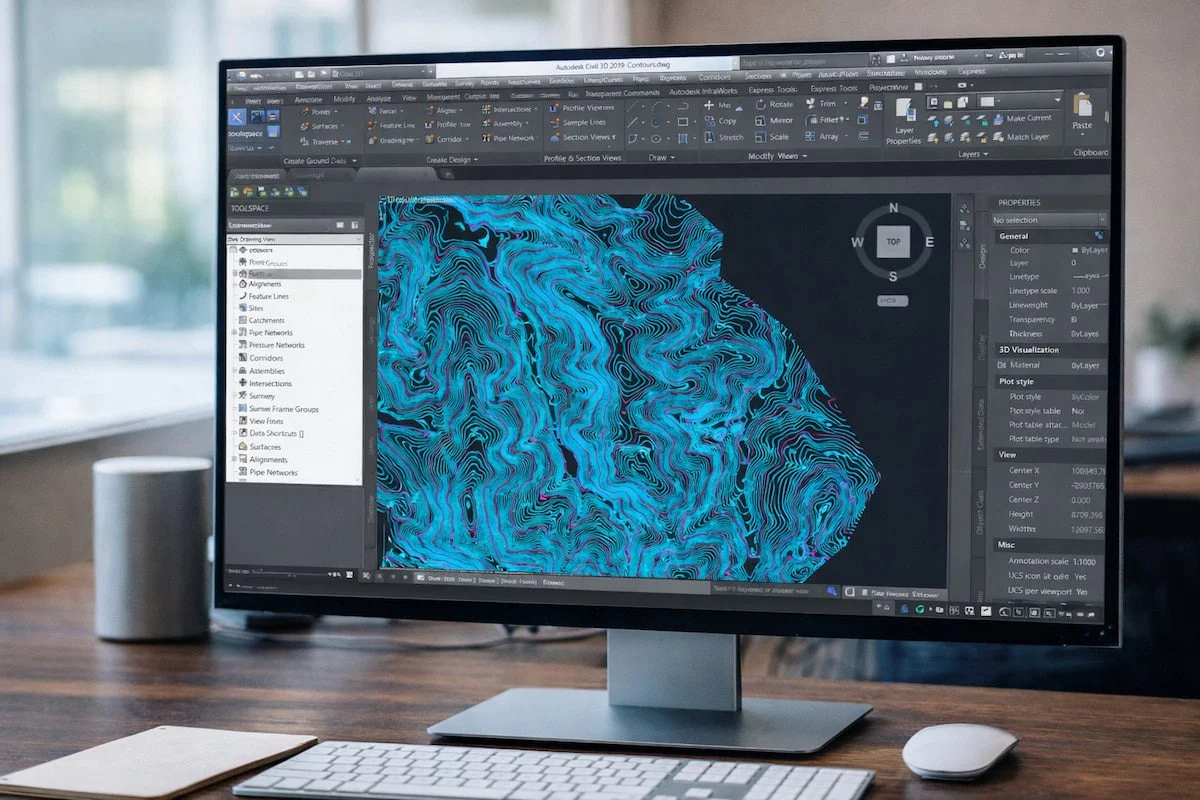The image size is (1200, 800).
Task: Select the Pipe Network ribbon tool
Action: [x=508, y=138]
